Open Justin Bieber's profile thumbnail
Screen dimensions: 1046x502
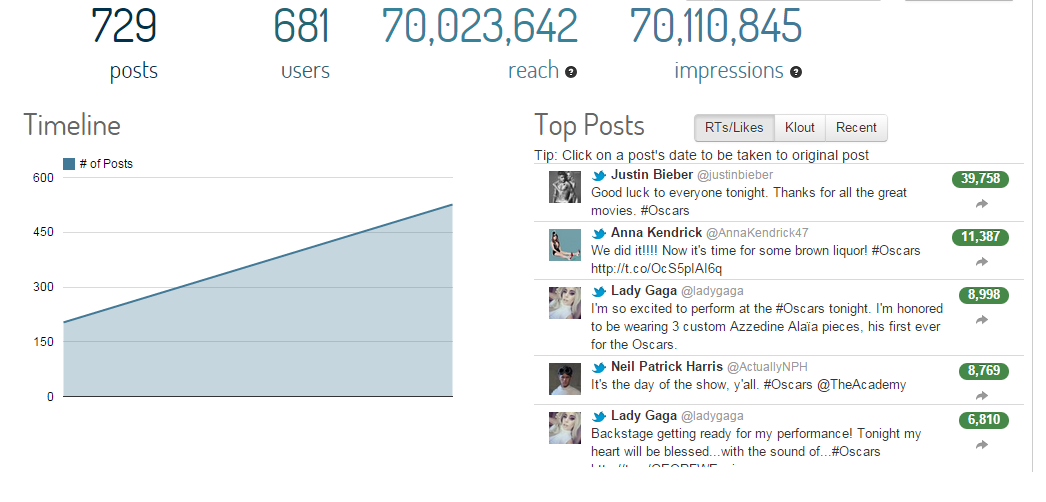(565, 187)
